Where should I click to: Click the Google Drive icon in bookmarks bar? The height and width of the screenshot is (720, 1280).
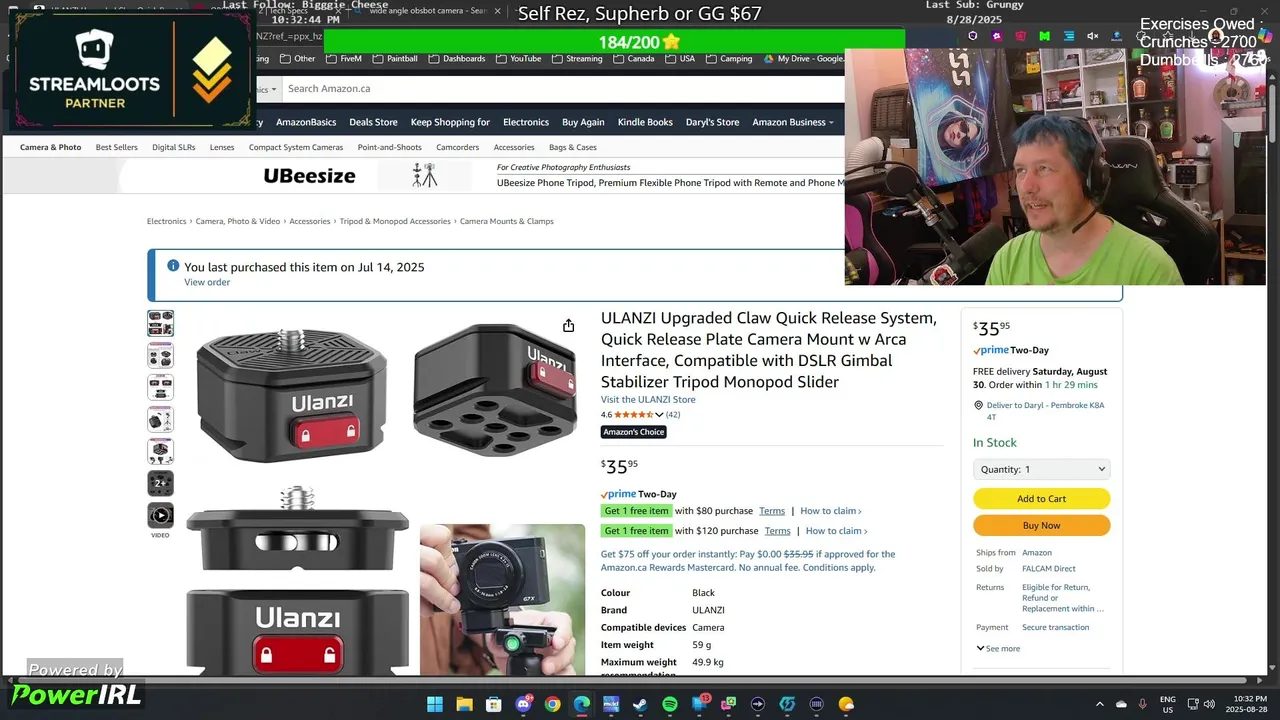click(769, 59)
